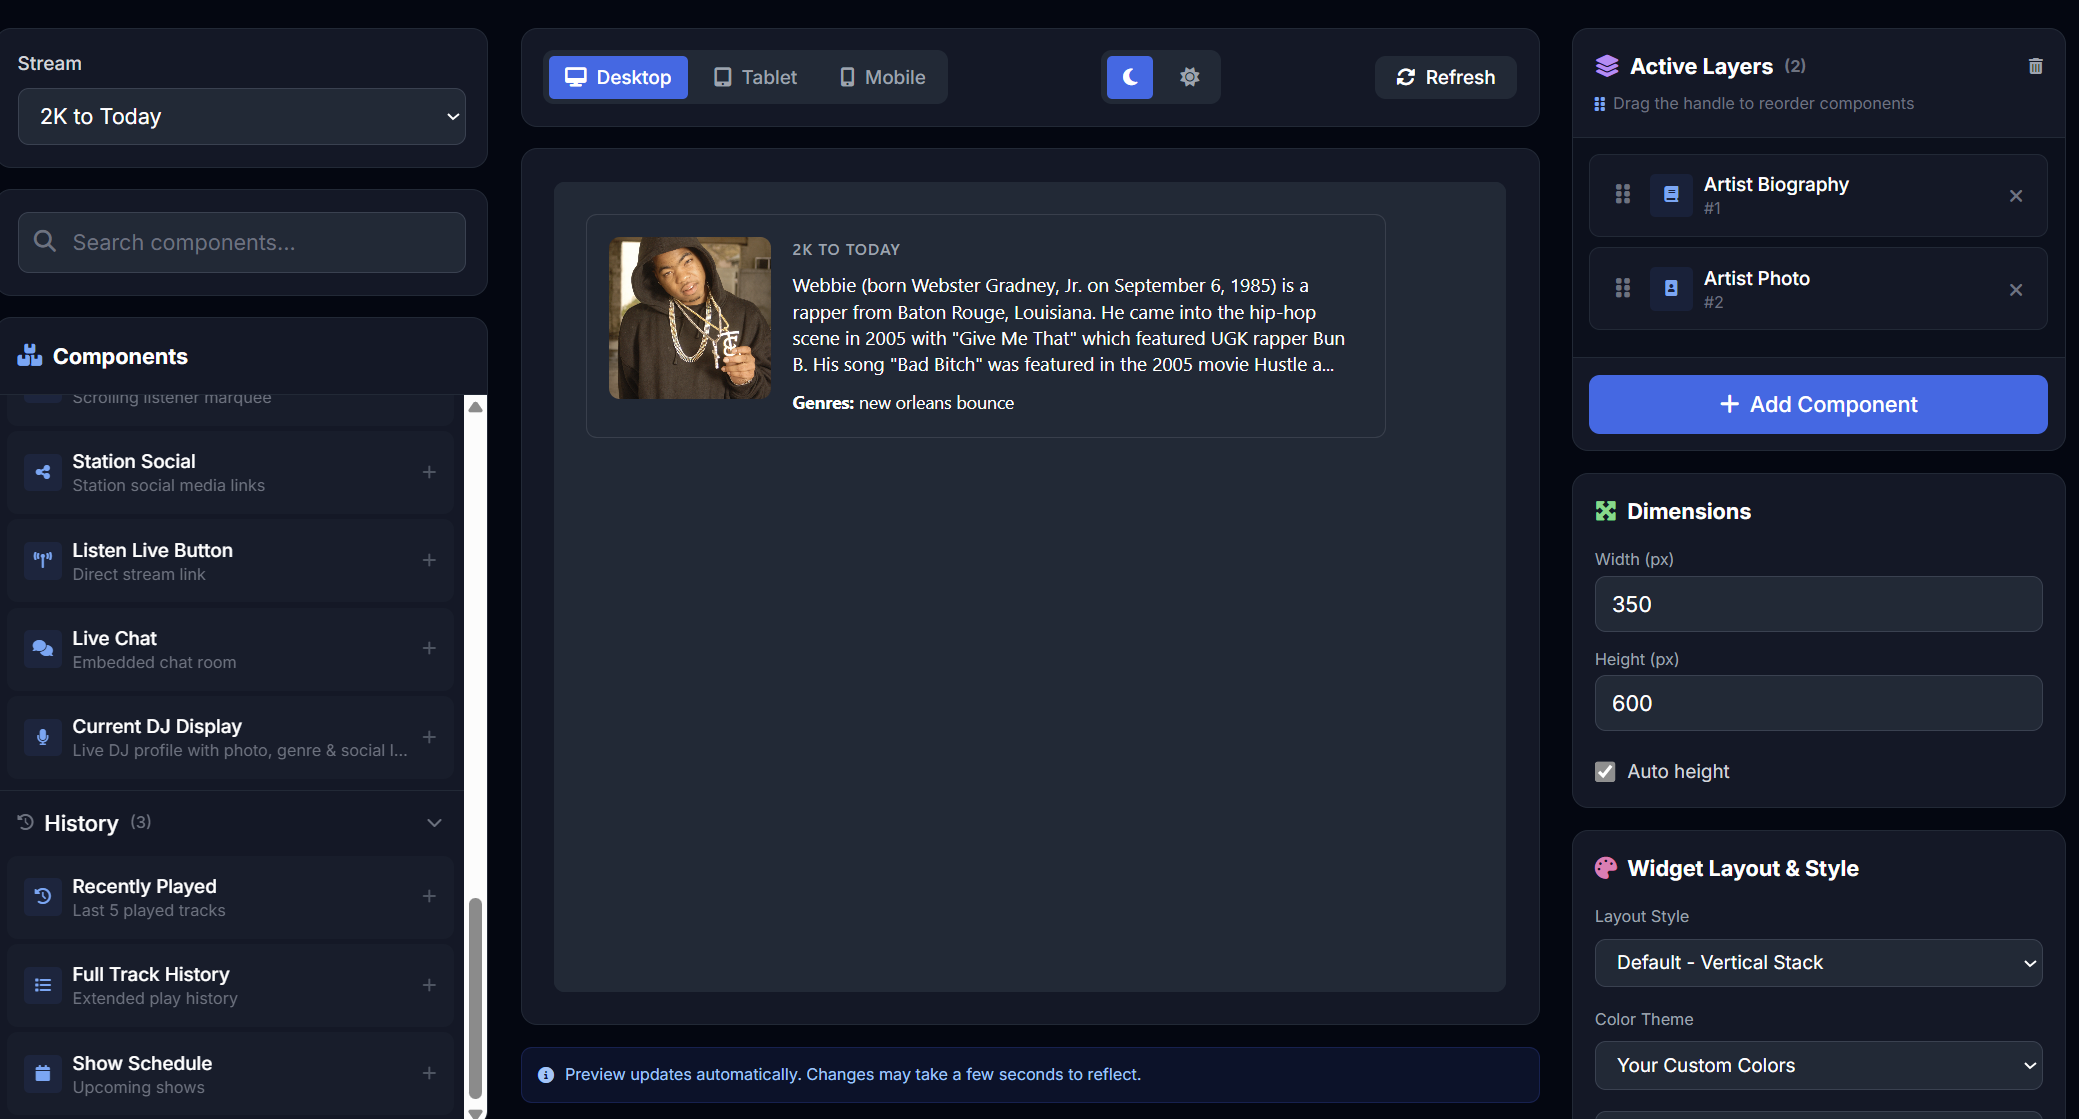This screenshot has height=1119, width=2079.
Task: Grab the Artist Biography drag handle
Action: click(1622, 195)
